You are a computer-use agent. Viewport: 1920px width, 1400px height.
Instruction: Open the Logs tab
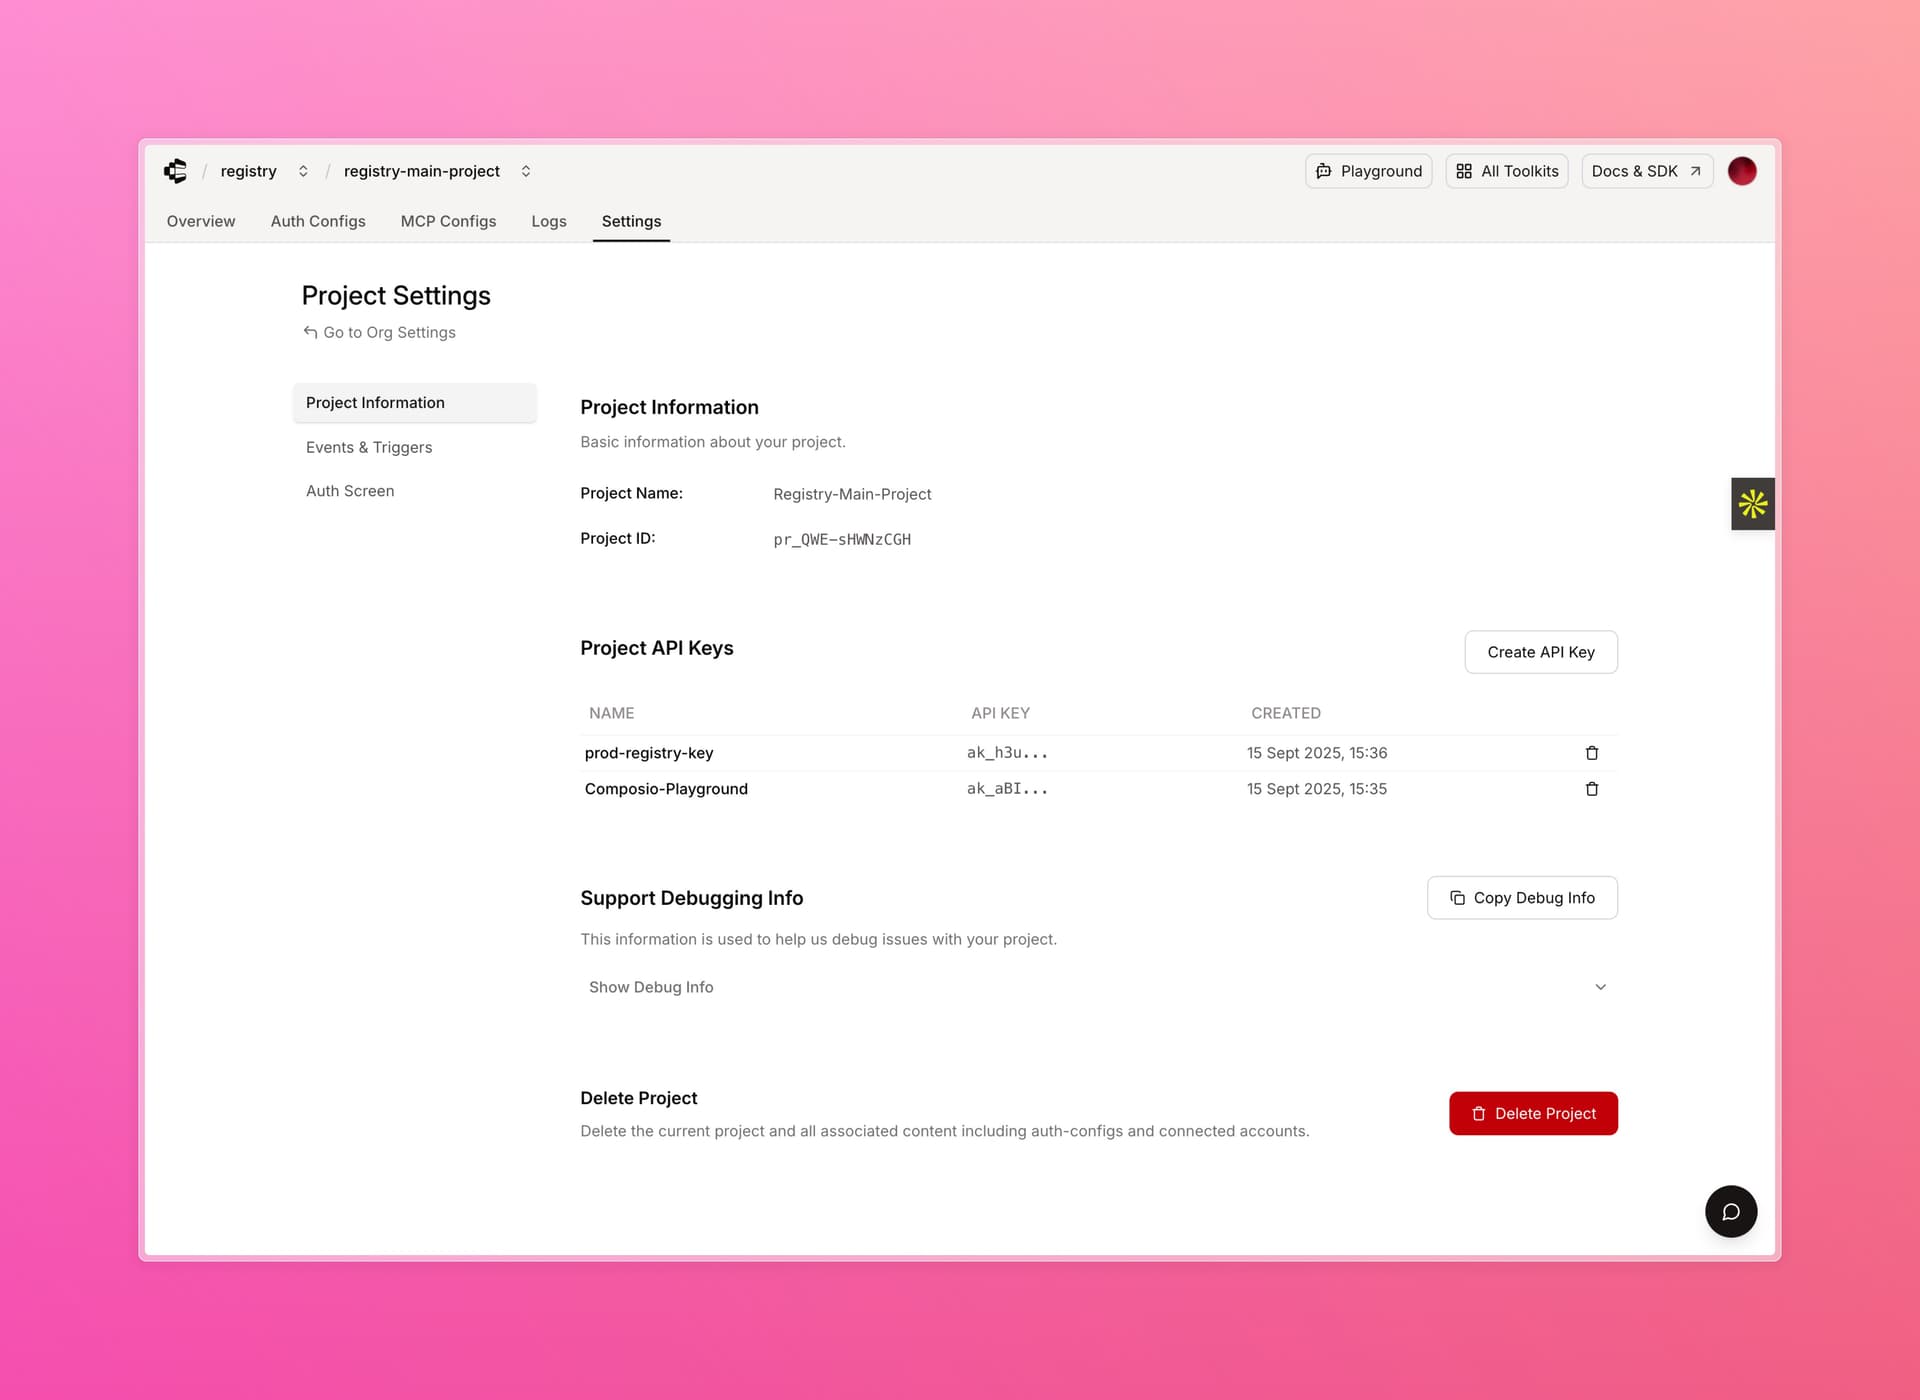pos(549,221)
